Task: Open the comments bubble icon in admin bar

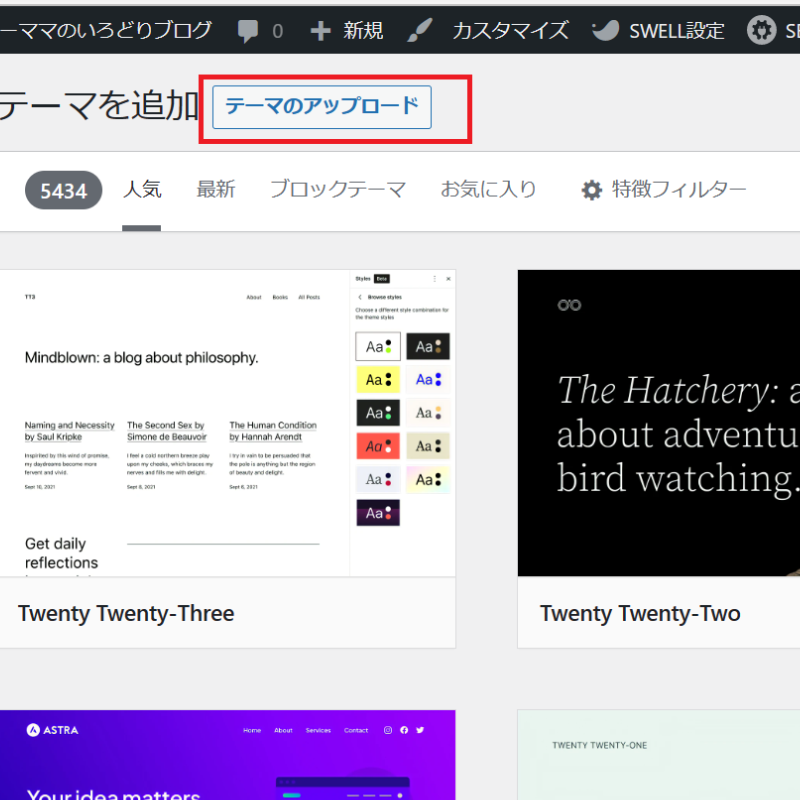Action: point(248,31)
